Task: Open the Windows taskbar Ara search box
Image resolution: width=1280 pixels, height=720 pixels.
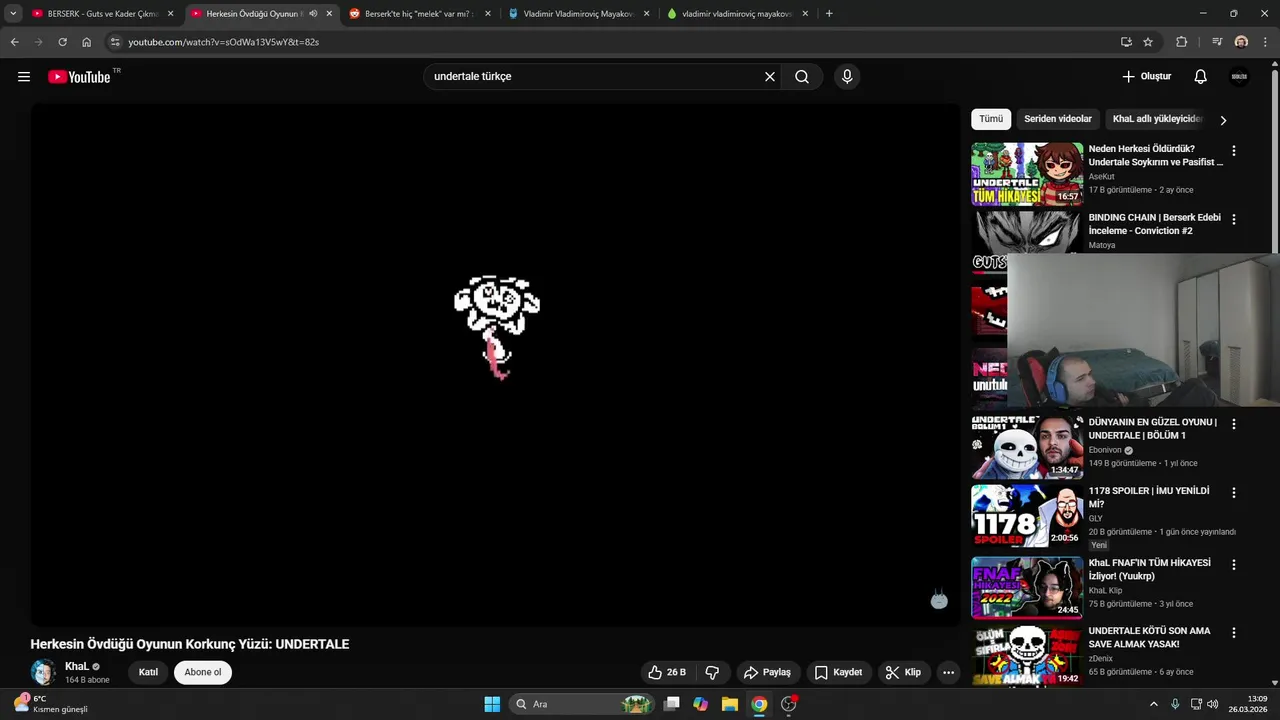Action: pos(582,704)
